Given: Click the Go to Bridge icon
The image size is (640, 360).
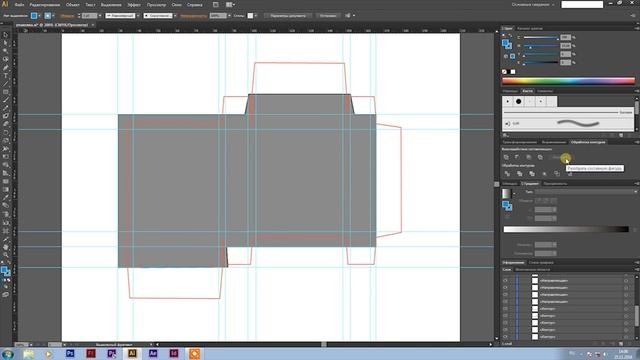Looking at the screenshot, I should point(216,4).
